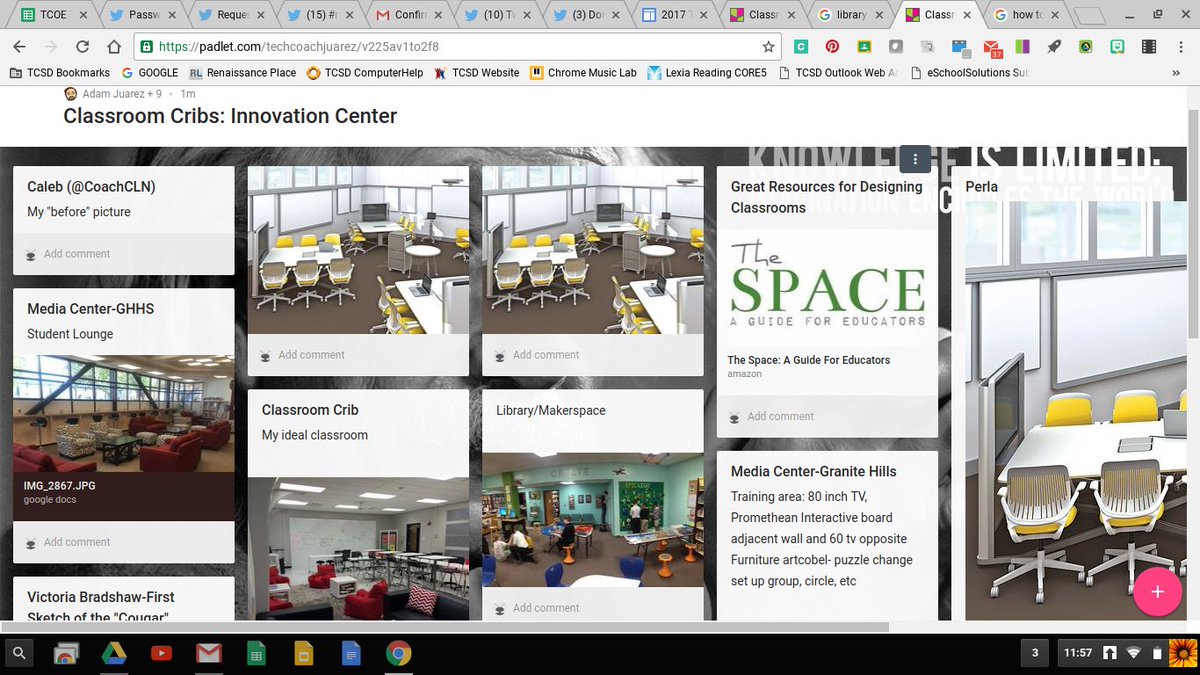
Task: Add comment on The Space guide post
Action: [x=780, y=417]
